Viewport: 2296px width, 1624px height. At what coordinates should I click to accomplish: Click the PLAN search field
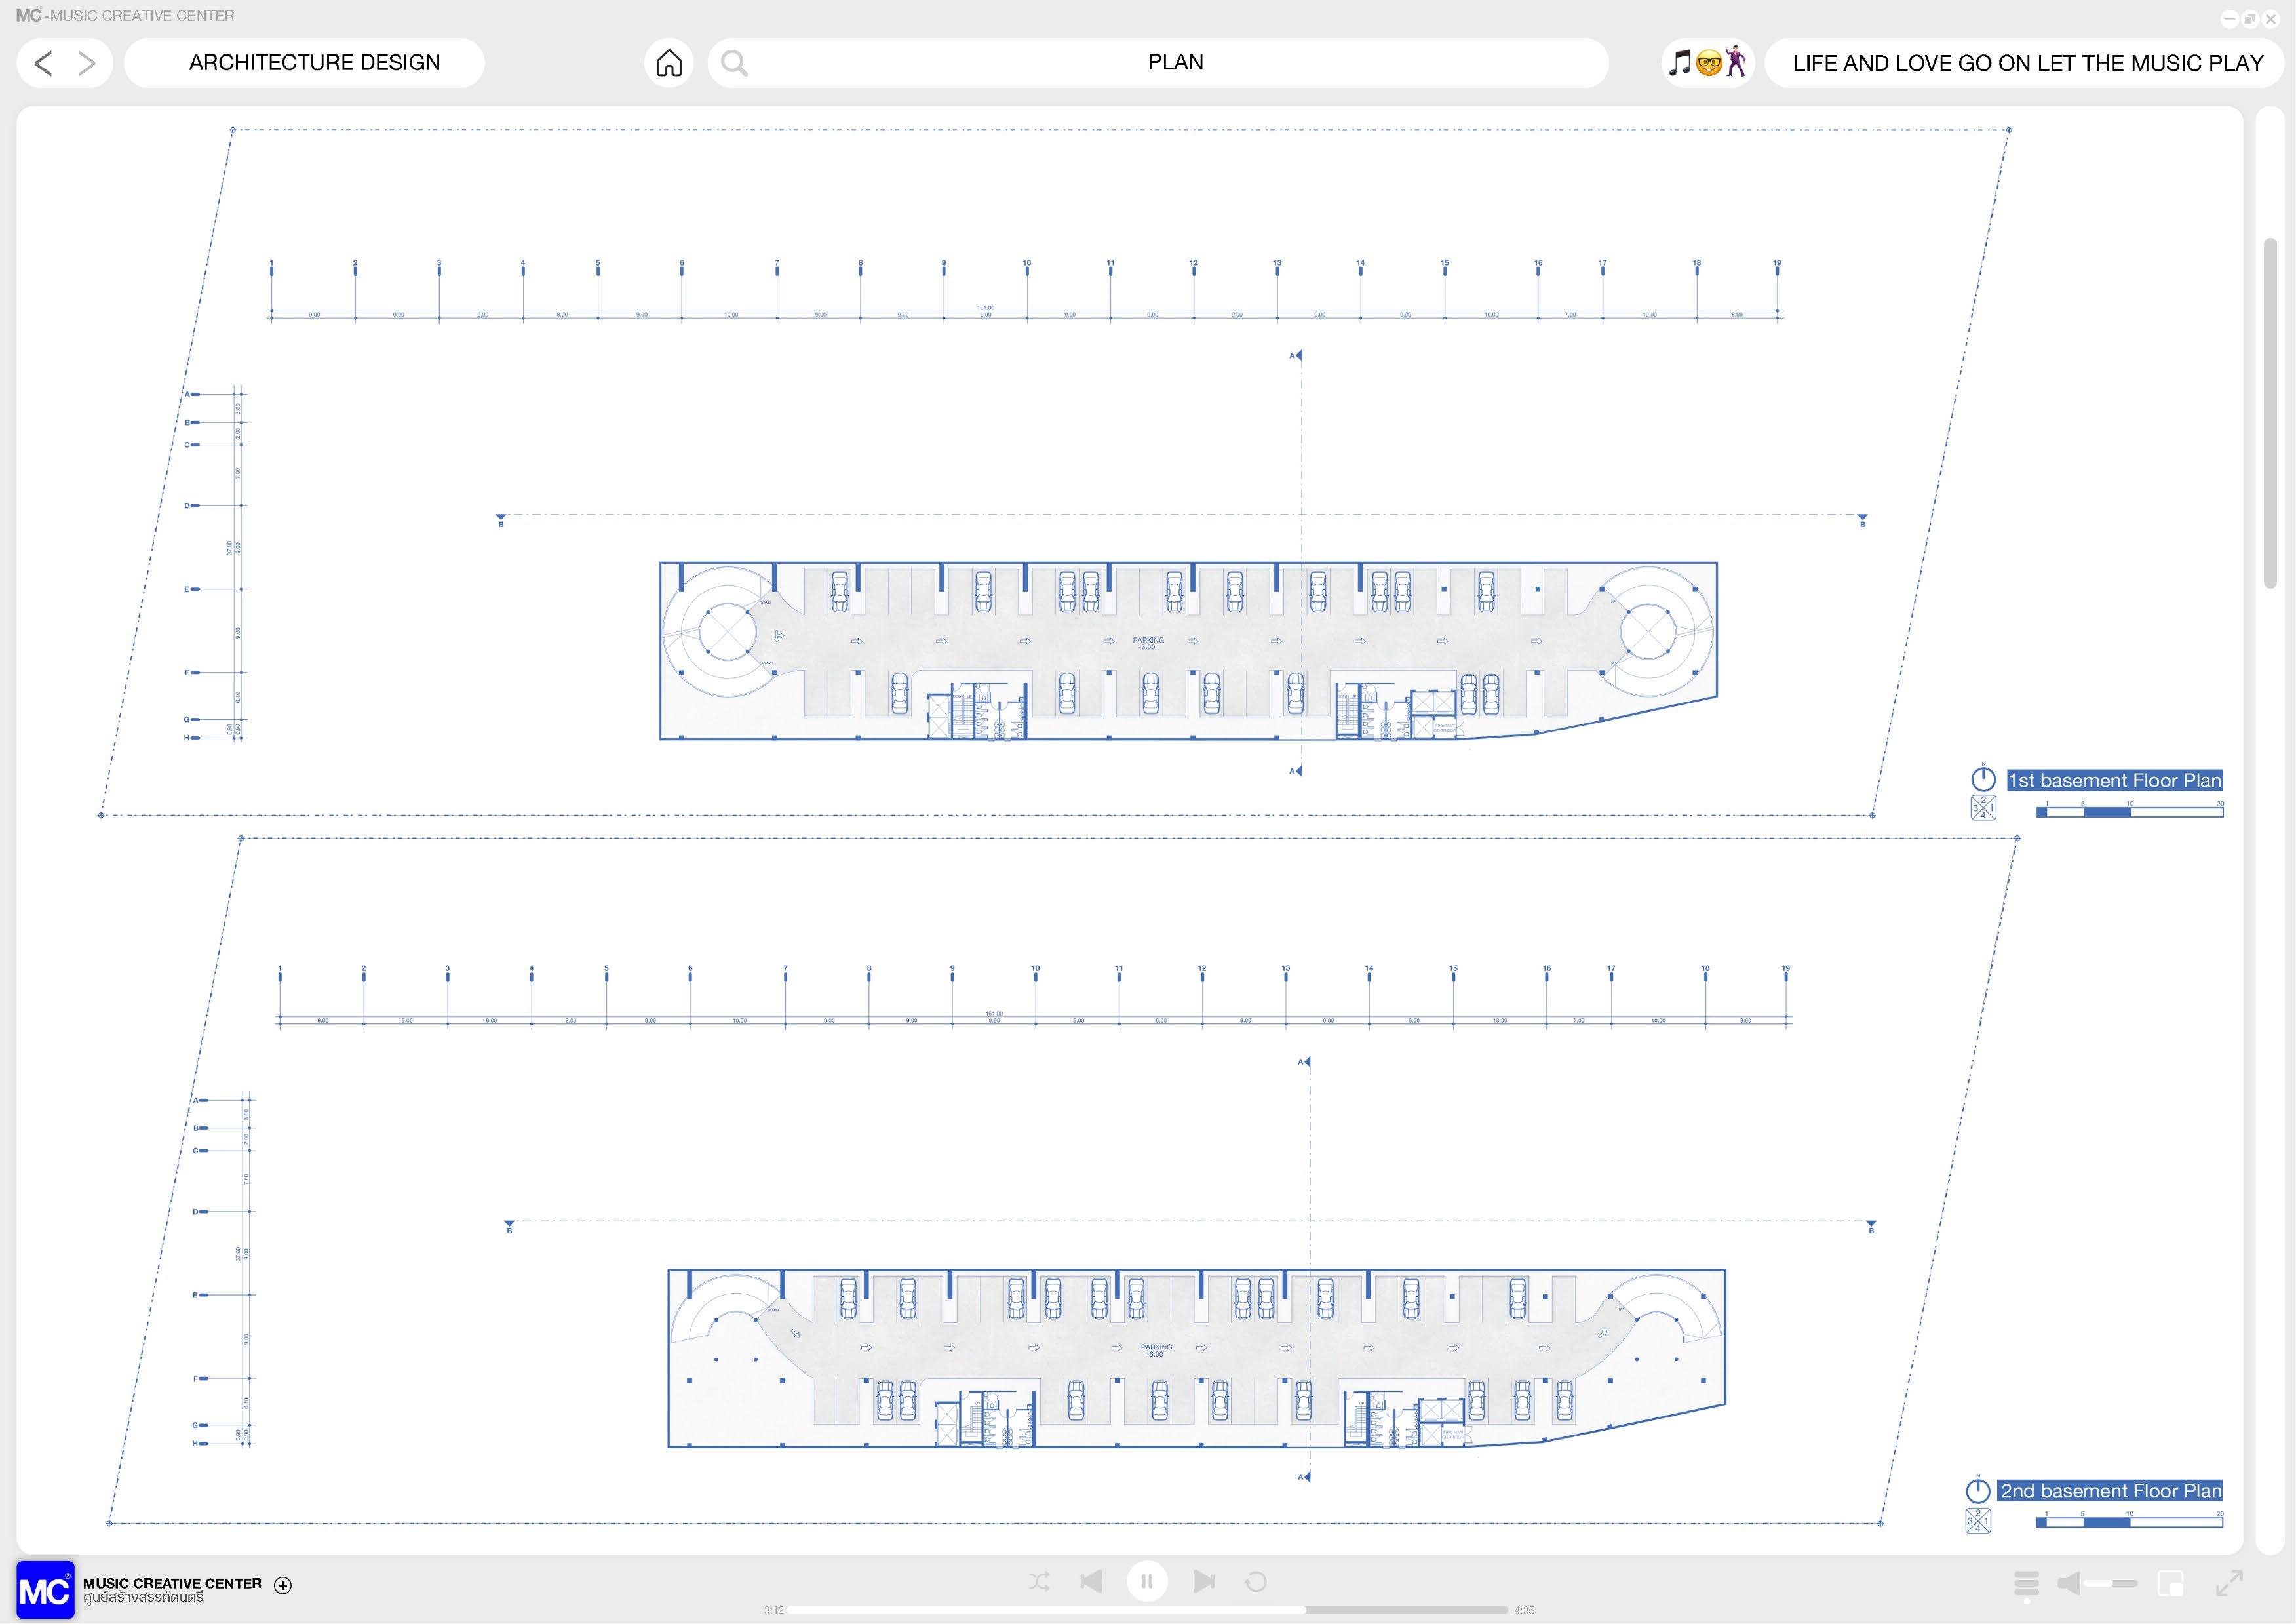(x=1175, y=63)
